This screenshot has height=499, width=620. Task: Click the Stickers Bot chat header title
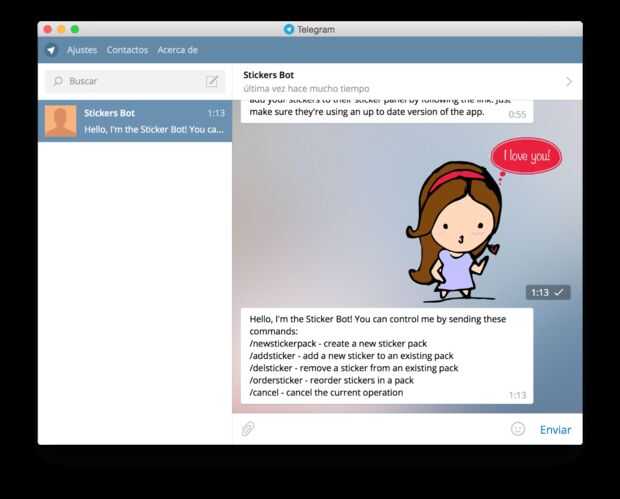point(268,75)
